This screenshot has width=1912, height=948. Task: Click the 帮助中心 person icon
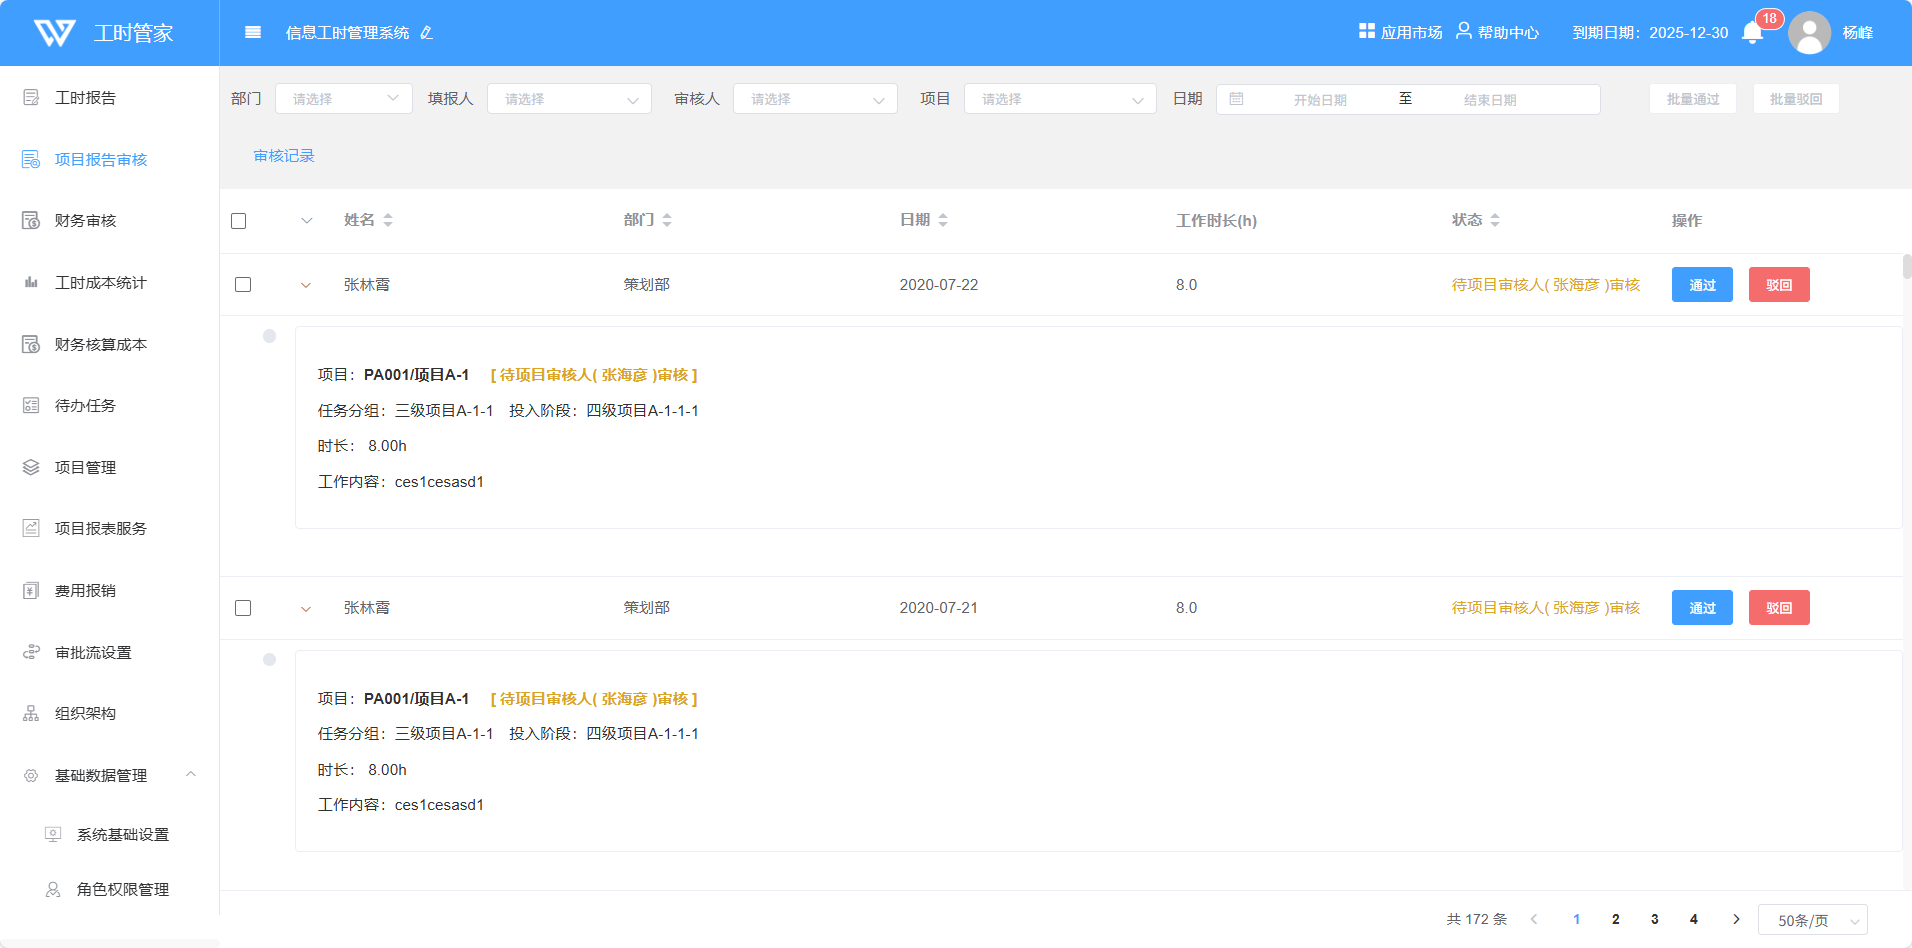1463,31
